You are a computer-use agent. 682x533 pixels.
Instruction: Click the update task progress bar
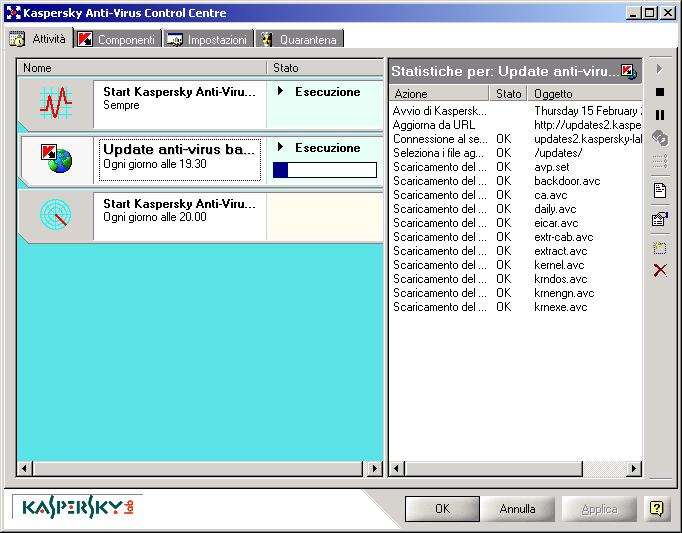point(324,170)
